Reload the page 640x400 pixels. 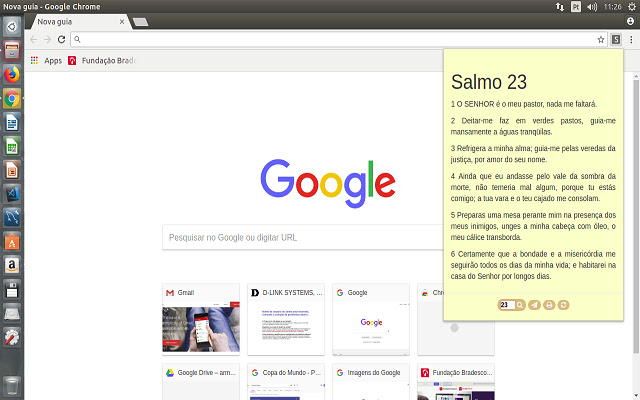[61, 40]
